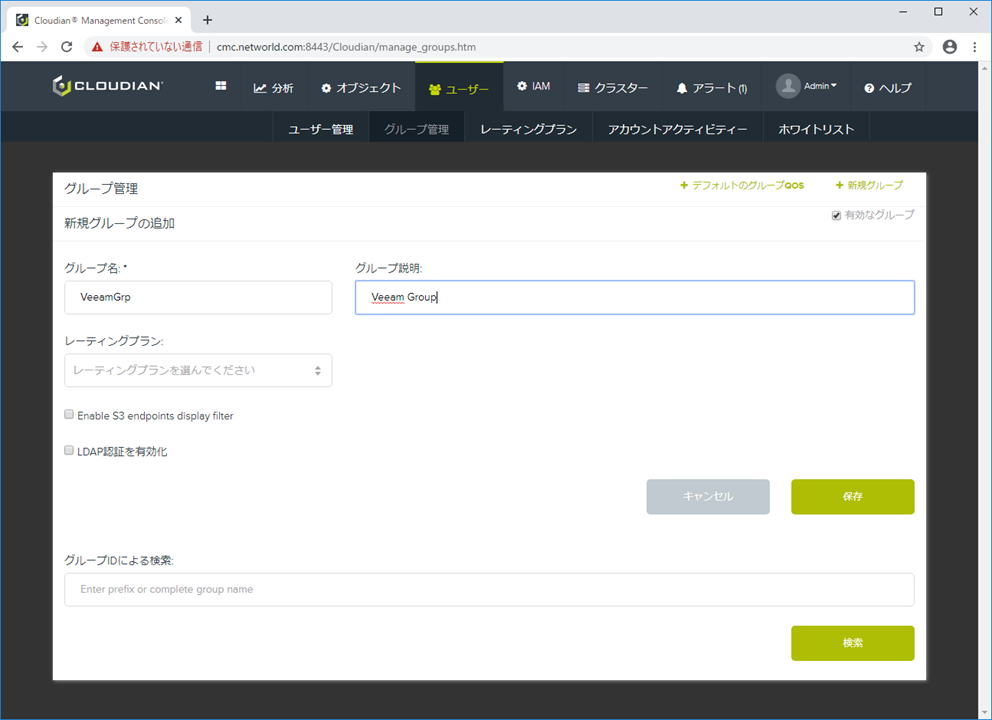The height and width of the screenshot is (720, 992).
Task: Expand the Admin account dropdown
Action: (807, 86)
